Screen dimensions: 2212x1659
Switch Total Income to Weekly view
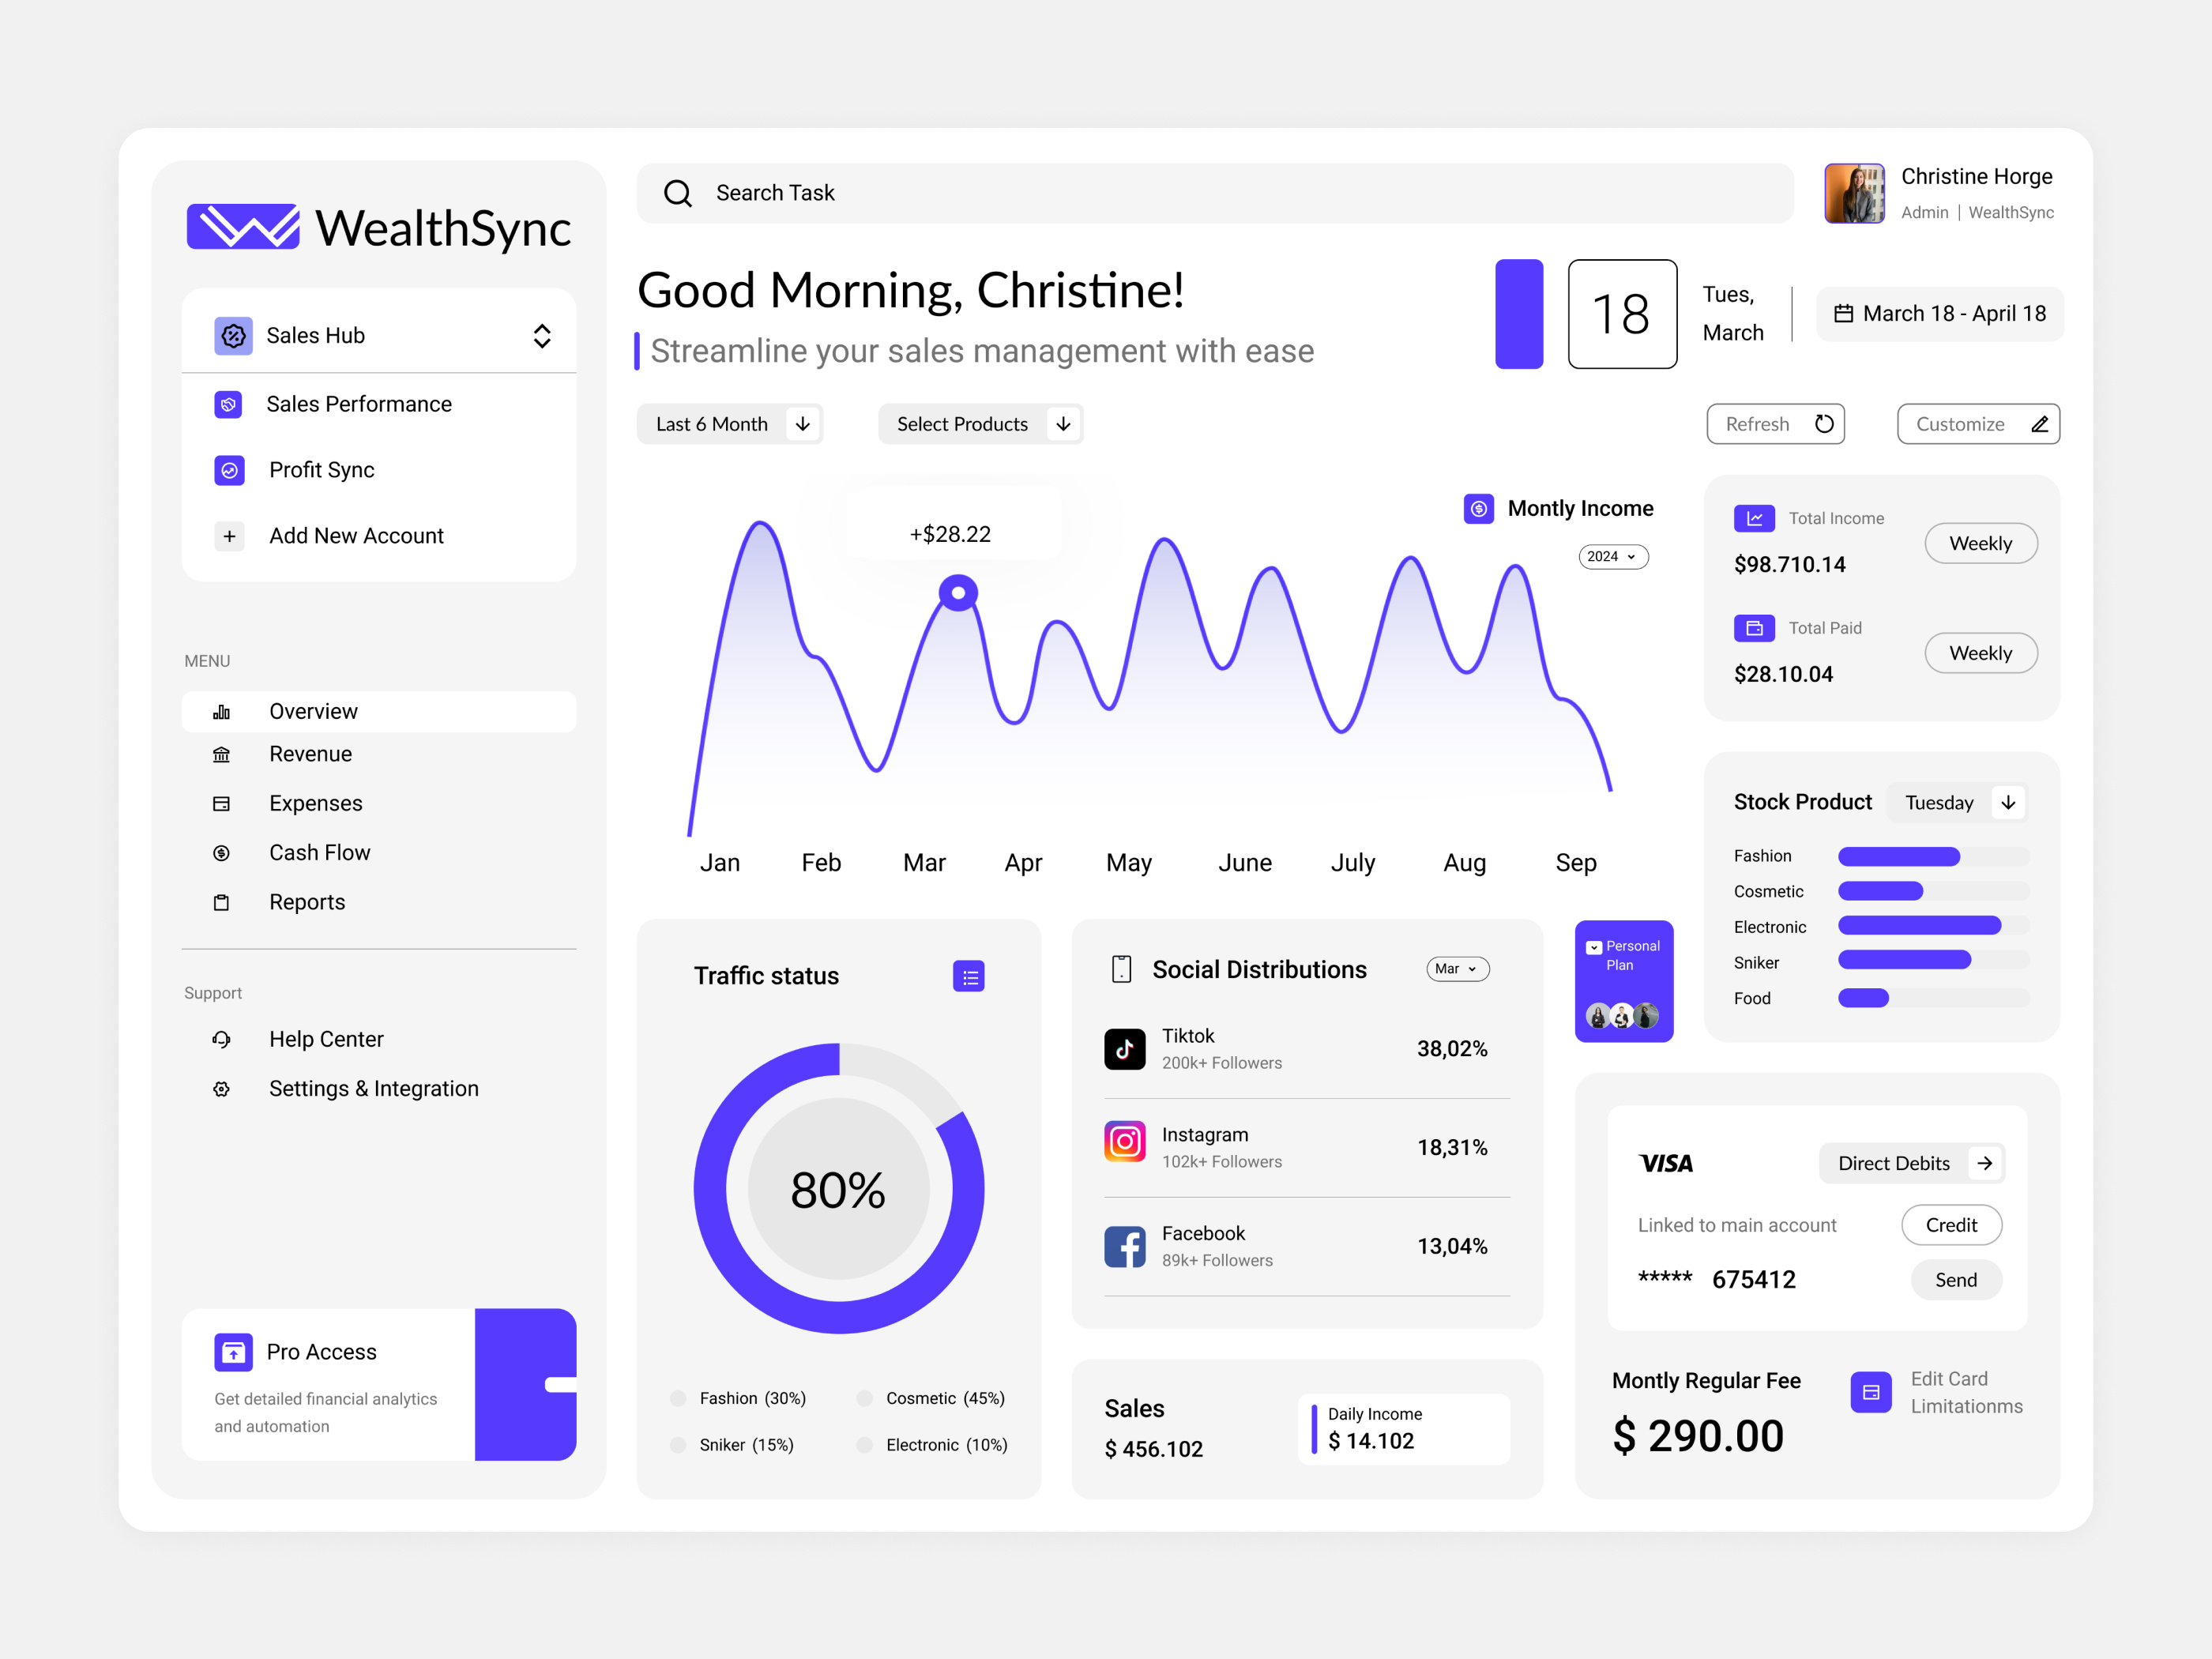pos(1980,543)
